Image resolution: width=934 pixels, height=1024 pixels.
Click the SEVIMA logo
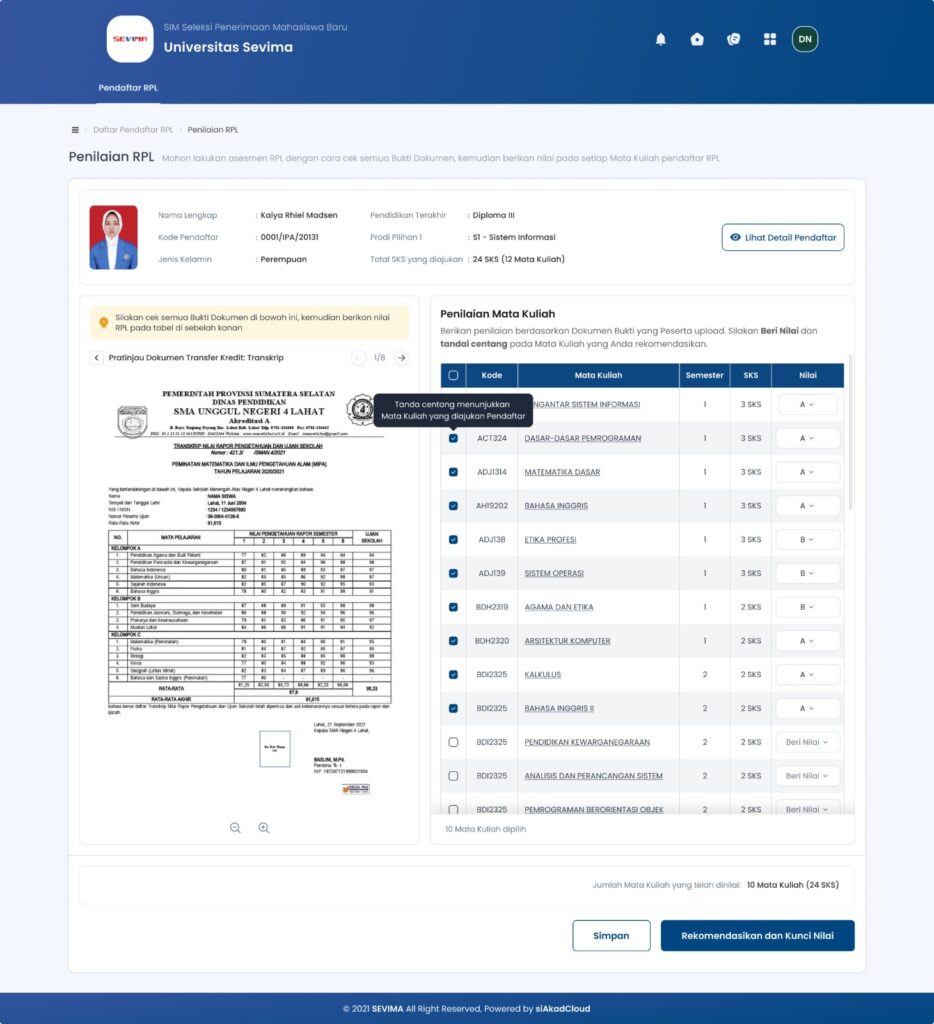pos(129,39)
